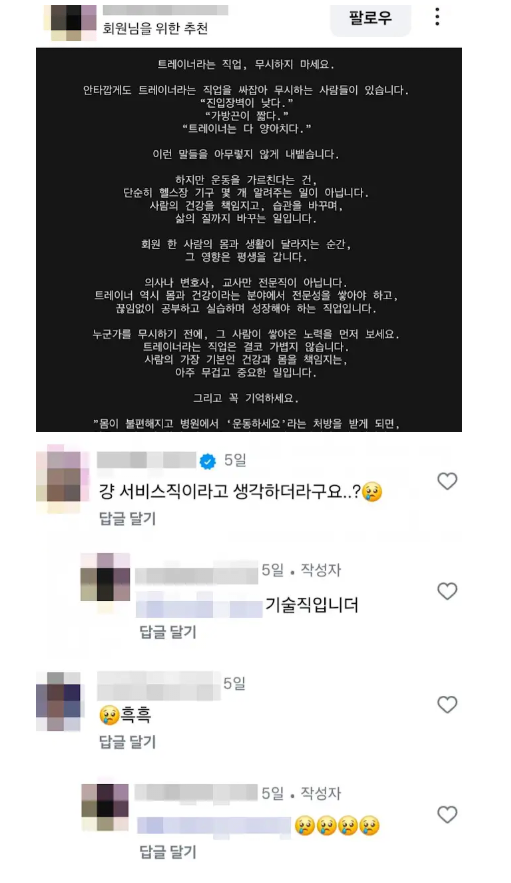Image resolution: width=511 pixels, height=883 pixels.
Task: Tap the post author's username at top
Action: tap(166, 10)
